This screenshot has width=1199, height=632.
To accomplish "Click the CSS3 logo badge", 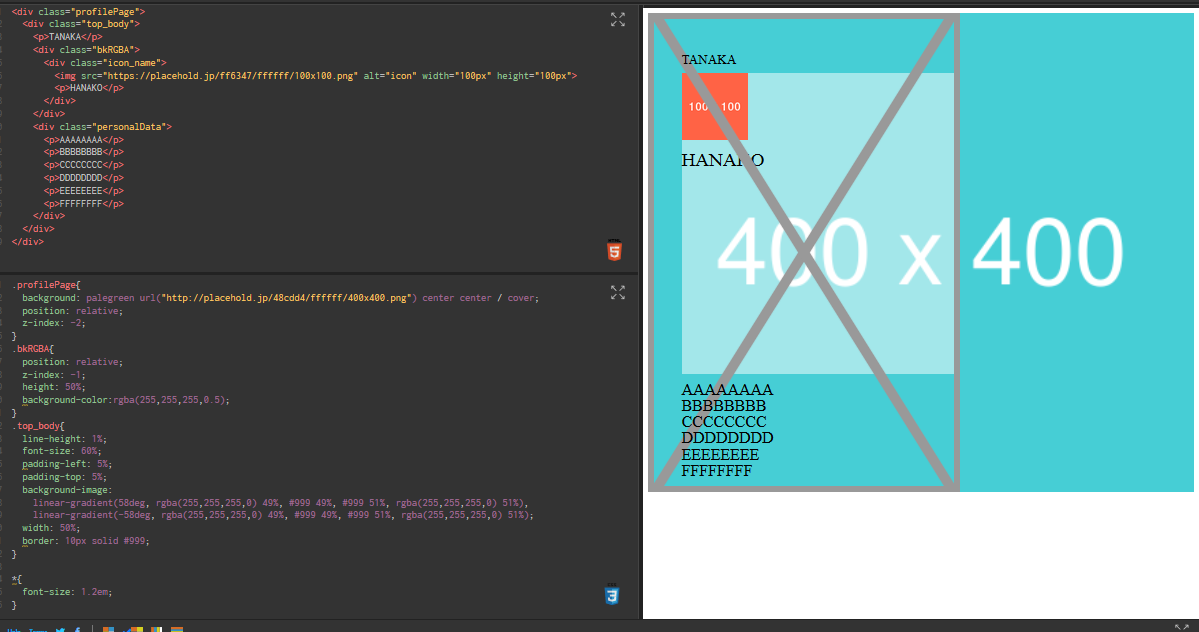I will click(612, 594).
